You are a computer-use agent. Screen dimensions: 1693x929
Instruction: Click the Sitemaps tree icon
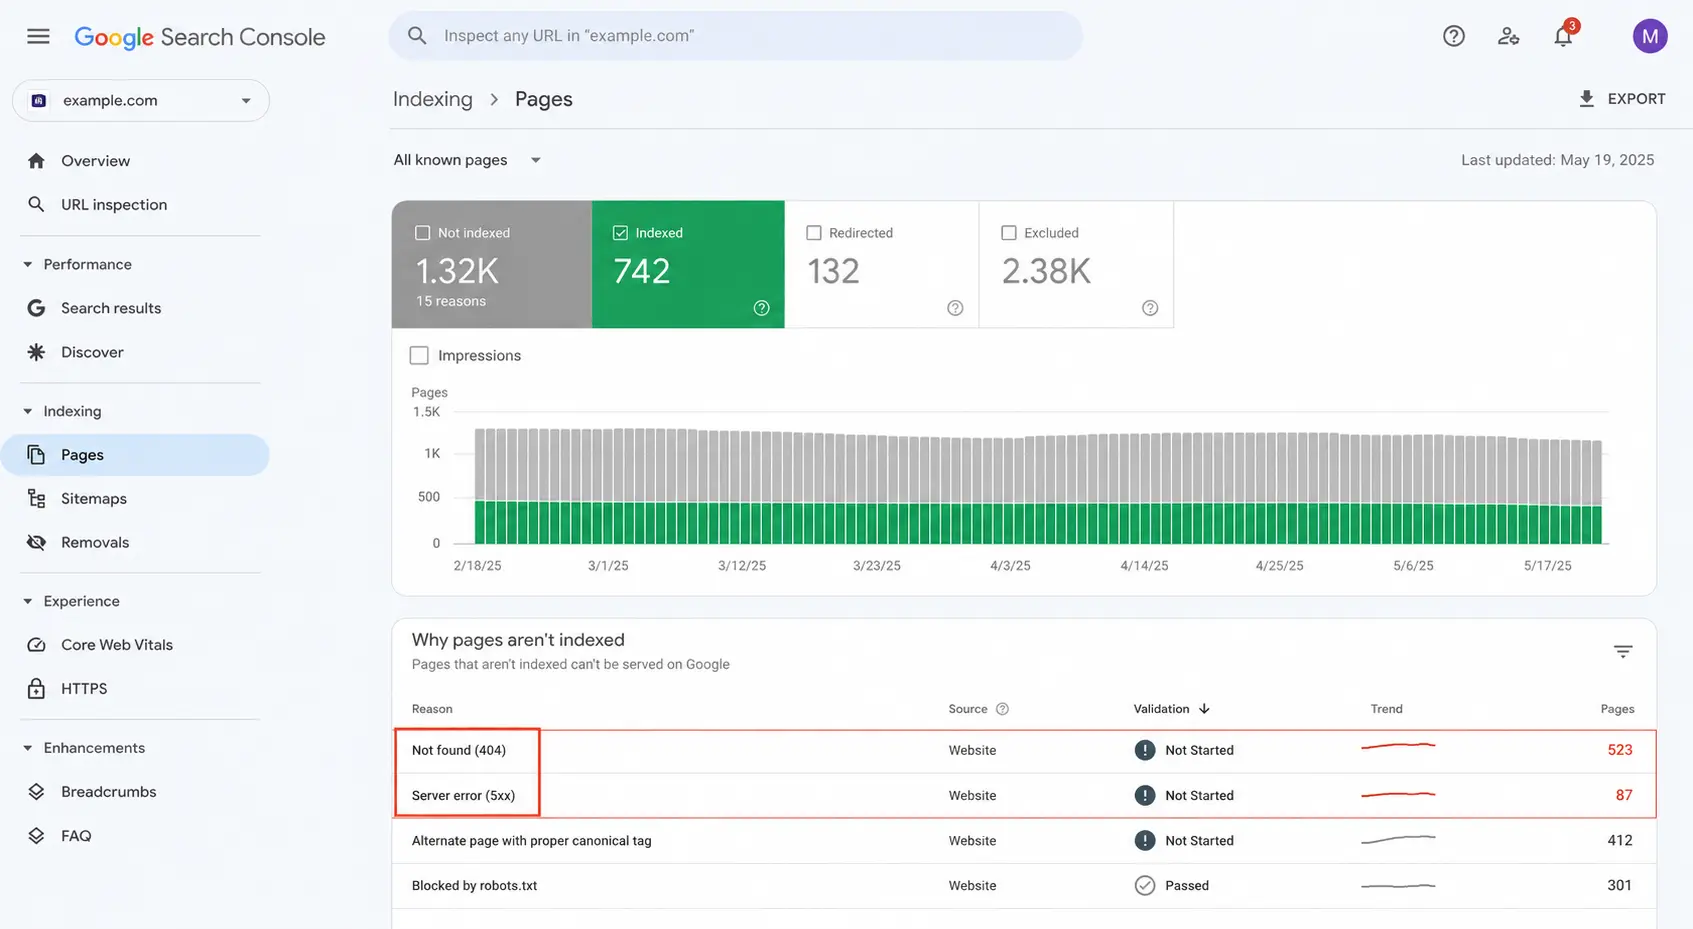click(x=36, y=498)
